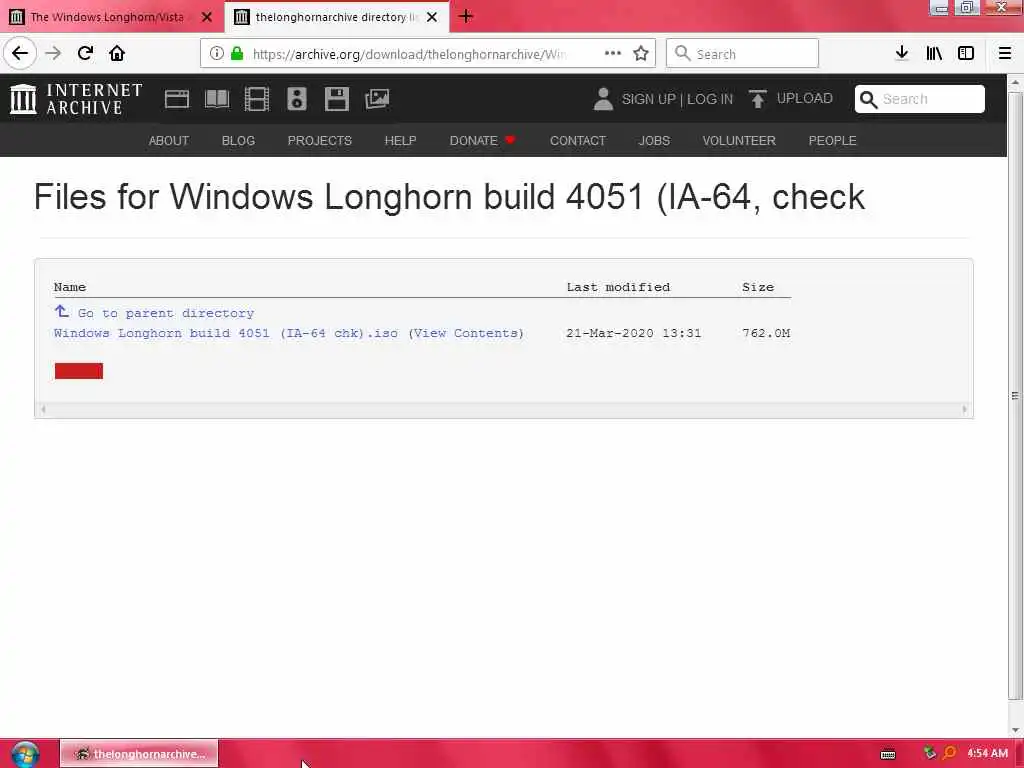The height and width of the screenshot is (768, 1024).
Task: Click the browser forward arrow
Action: coord(53,53)
